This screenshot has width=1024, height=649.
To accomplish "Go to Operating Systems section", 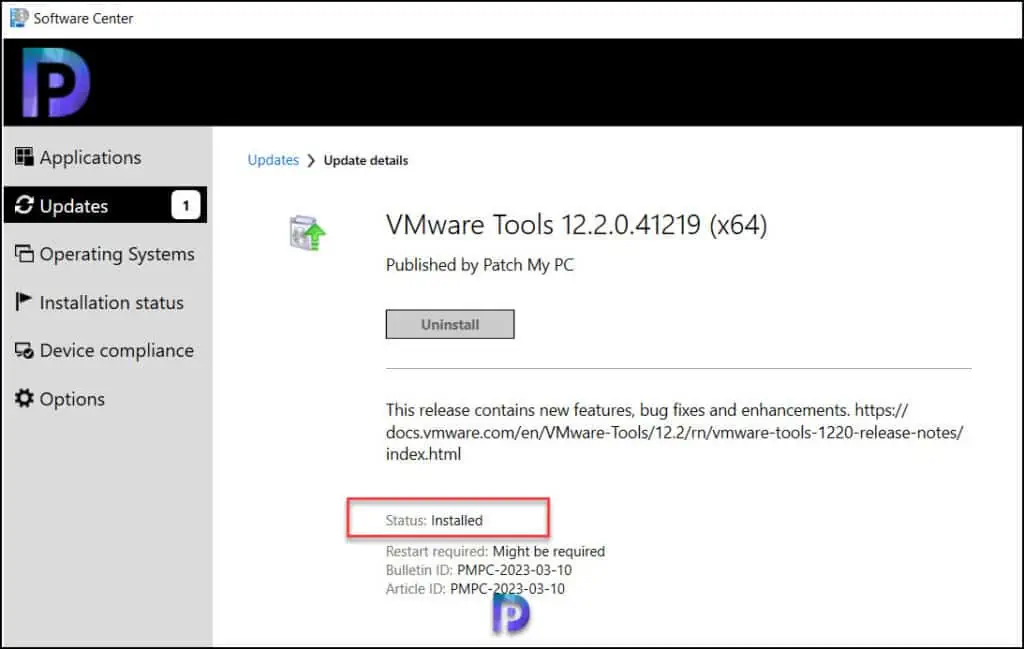I will [x=105, y=253].
